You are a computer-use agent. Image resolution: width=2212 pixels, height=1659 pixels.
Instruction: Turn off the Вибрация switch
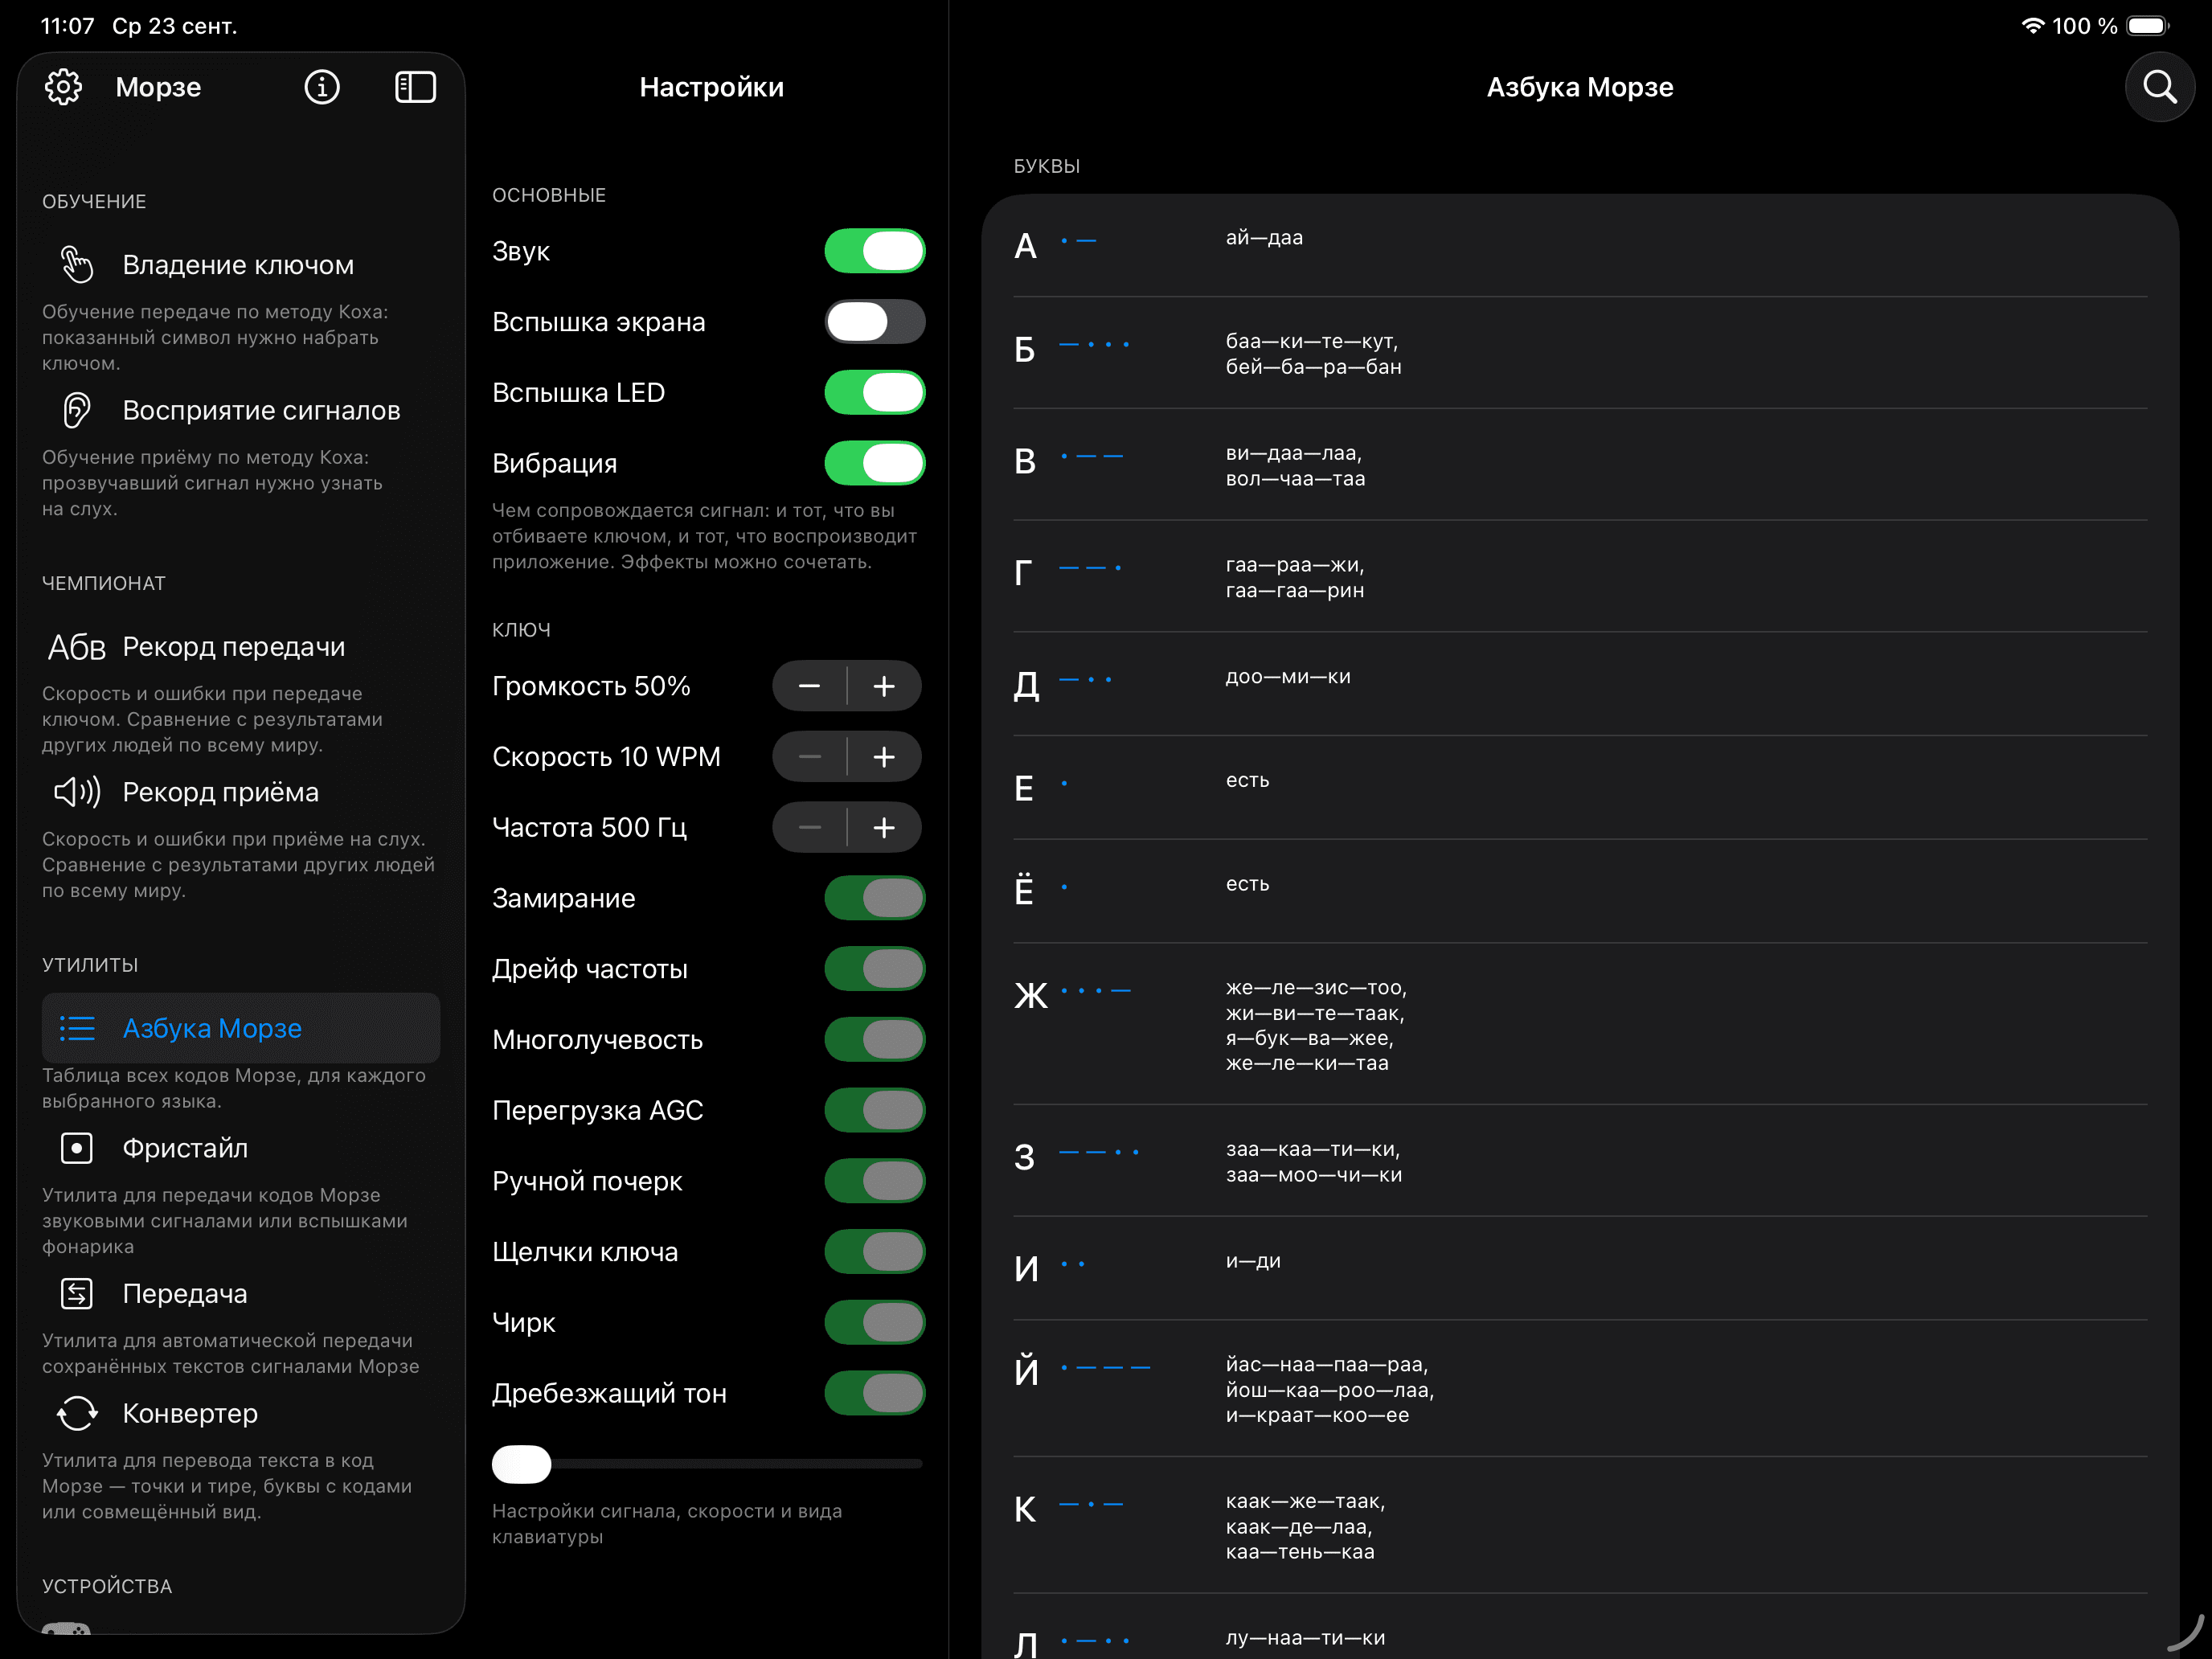pyautogui.click(x=874, y=463)
